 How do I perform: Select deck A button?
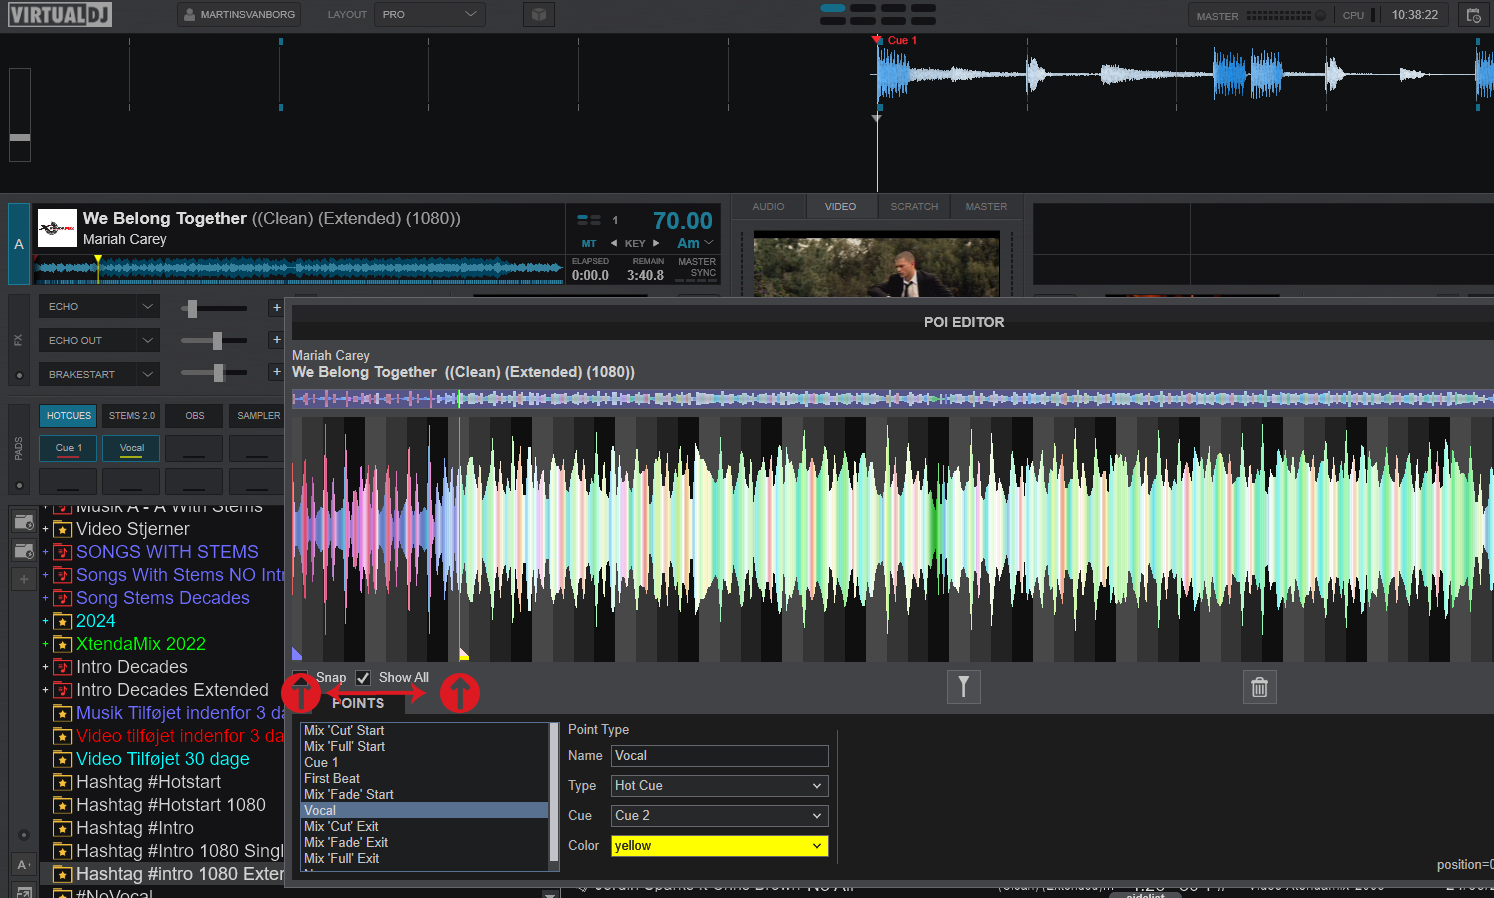(x=19, y=244)
